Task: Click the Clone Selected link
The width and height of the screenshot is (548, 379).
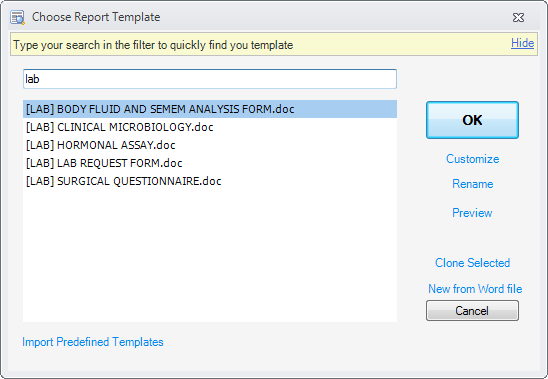Action: (473, 263)
